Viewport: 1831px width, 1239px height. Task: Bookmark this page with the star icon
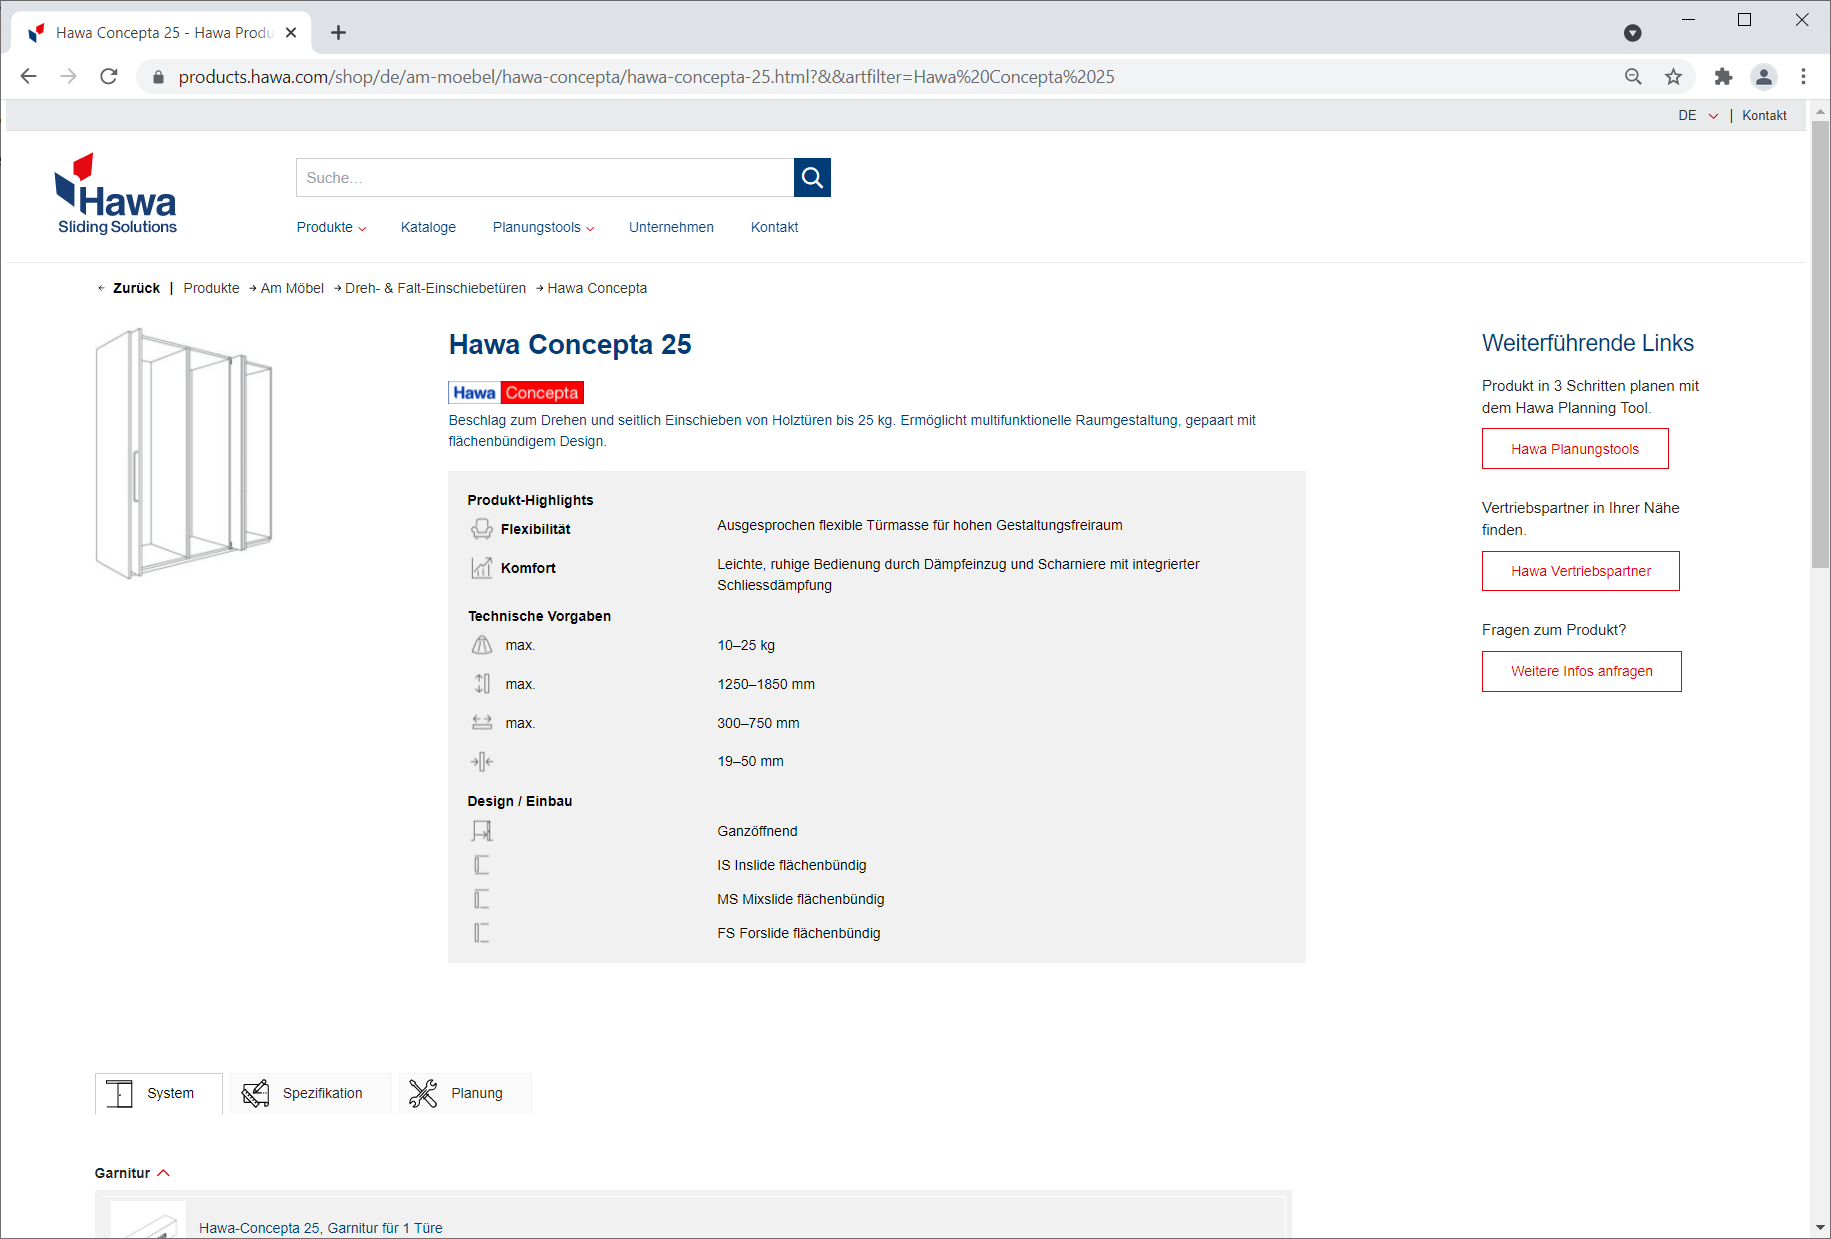(x=1673, y=76)
